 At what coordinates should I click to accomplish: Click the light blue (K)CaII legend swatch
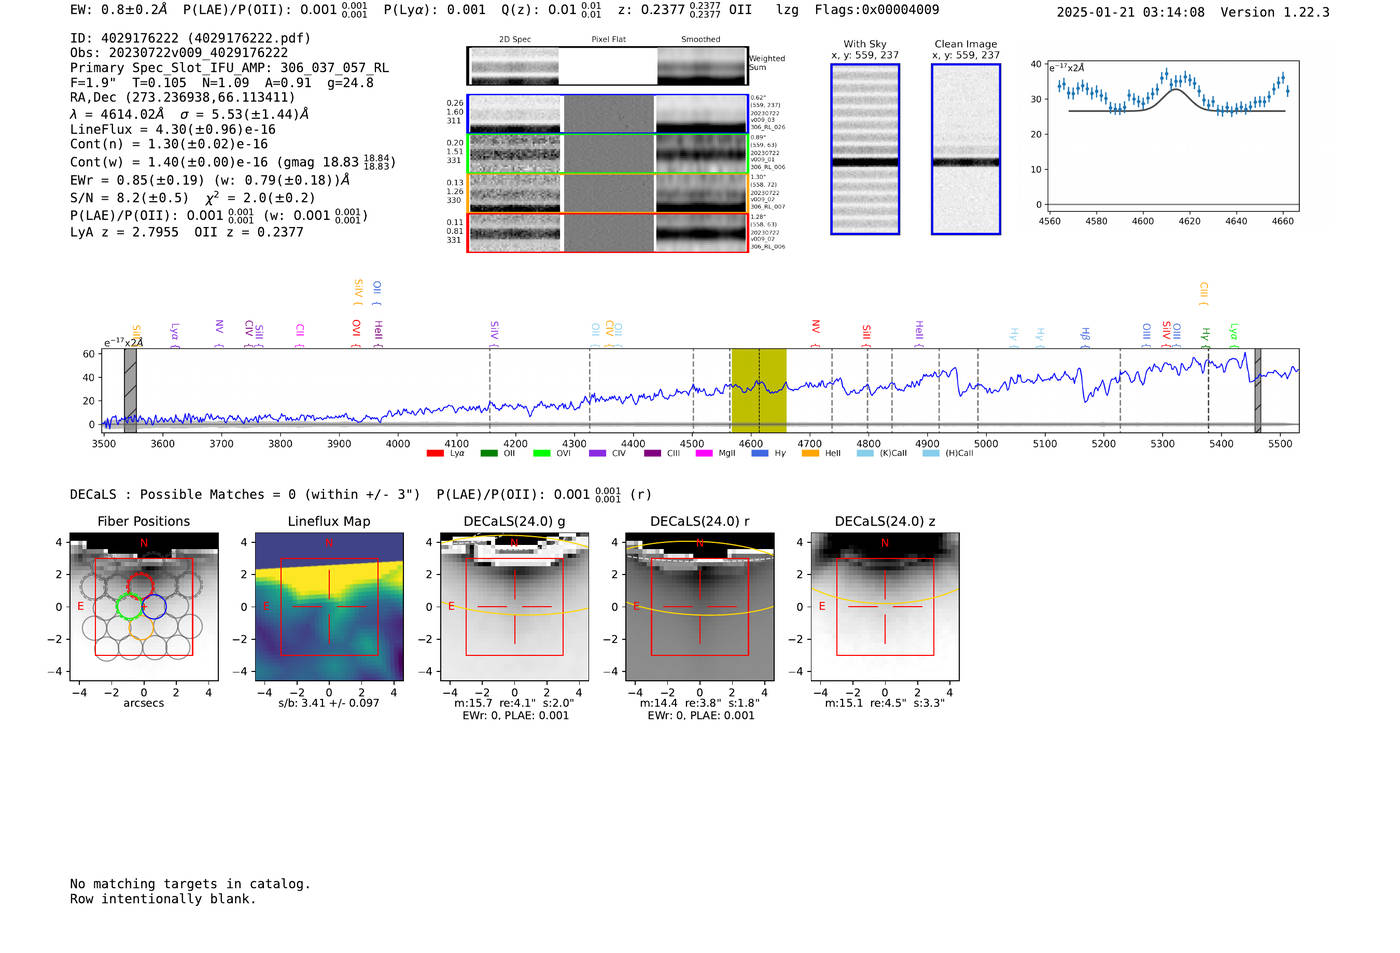coord(865,453)
